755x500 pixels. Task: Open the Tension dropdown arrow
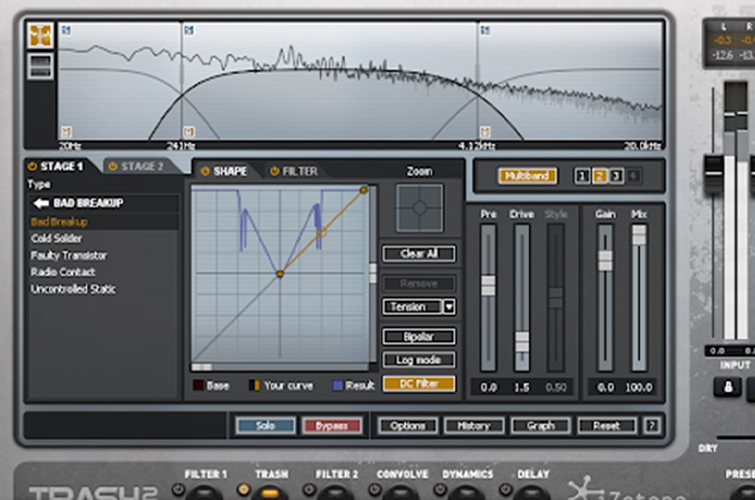tap(449, 307)
